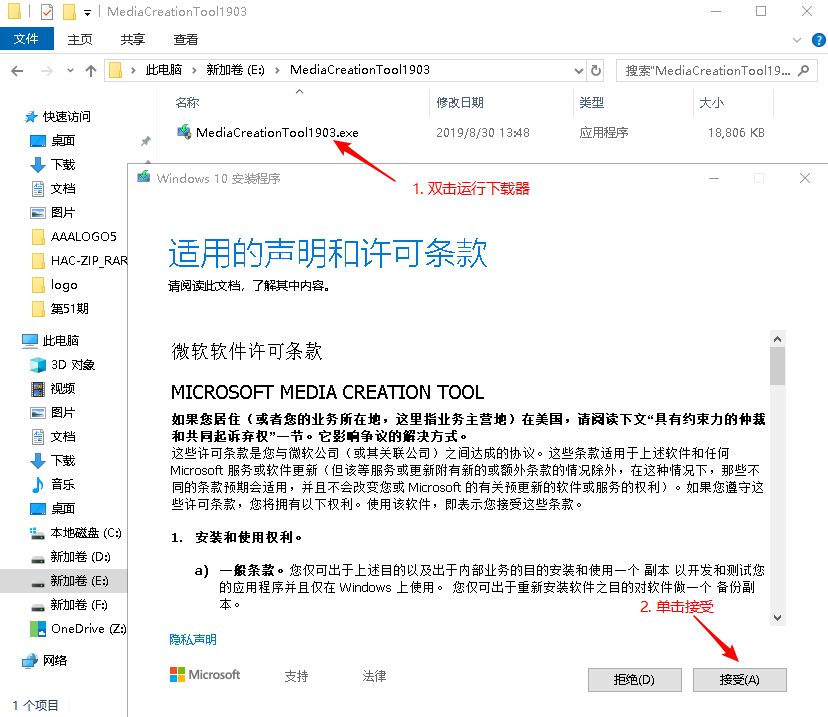The image size is (828, 717).
Task: Open the 新加卷 (D:) drive icon
Action: [38, 559]
